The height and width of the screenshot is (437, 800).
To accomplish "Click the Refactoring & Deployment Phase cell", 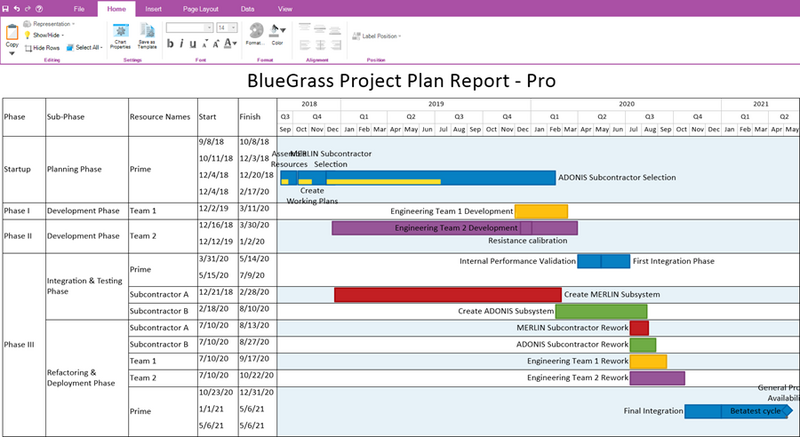I will coord(87,378).
